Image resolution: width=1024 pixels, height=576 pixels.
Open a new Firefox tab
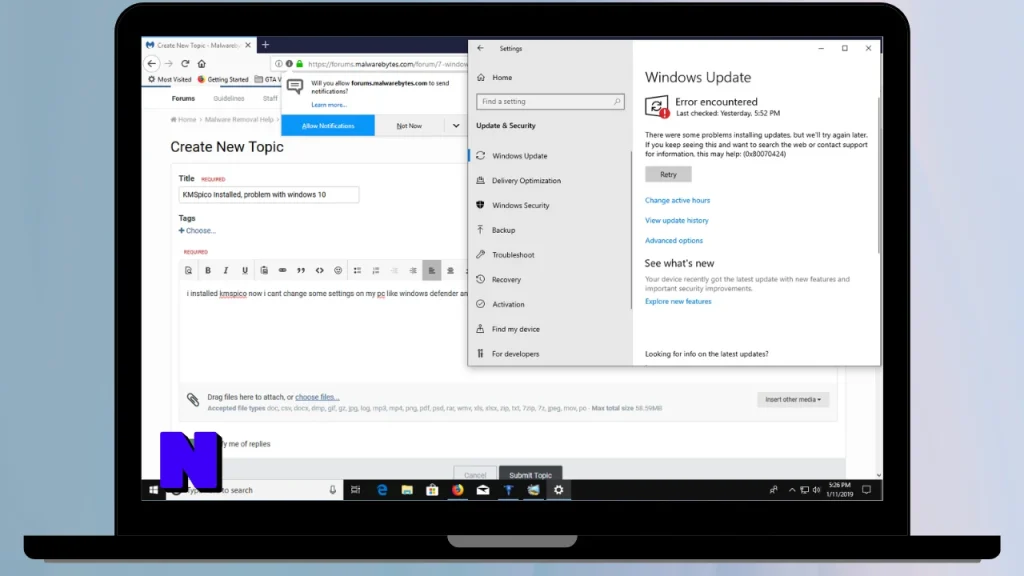(265, 44)
